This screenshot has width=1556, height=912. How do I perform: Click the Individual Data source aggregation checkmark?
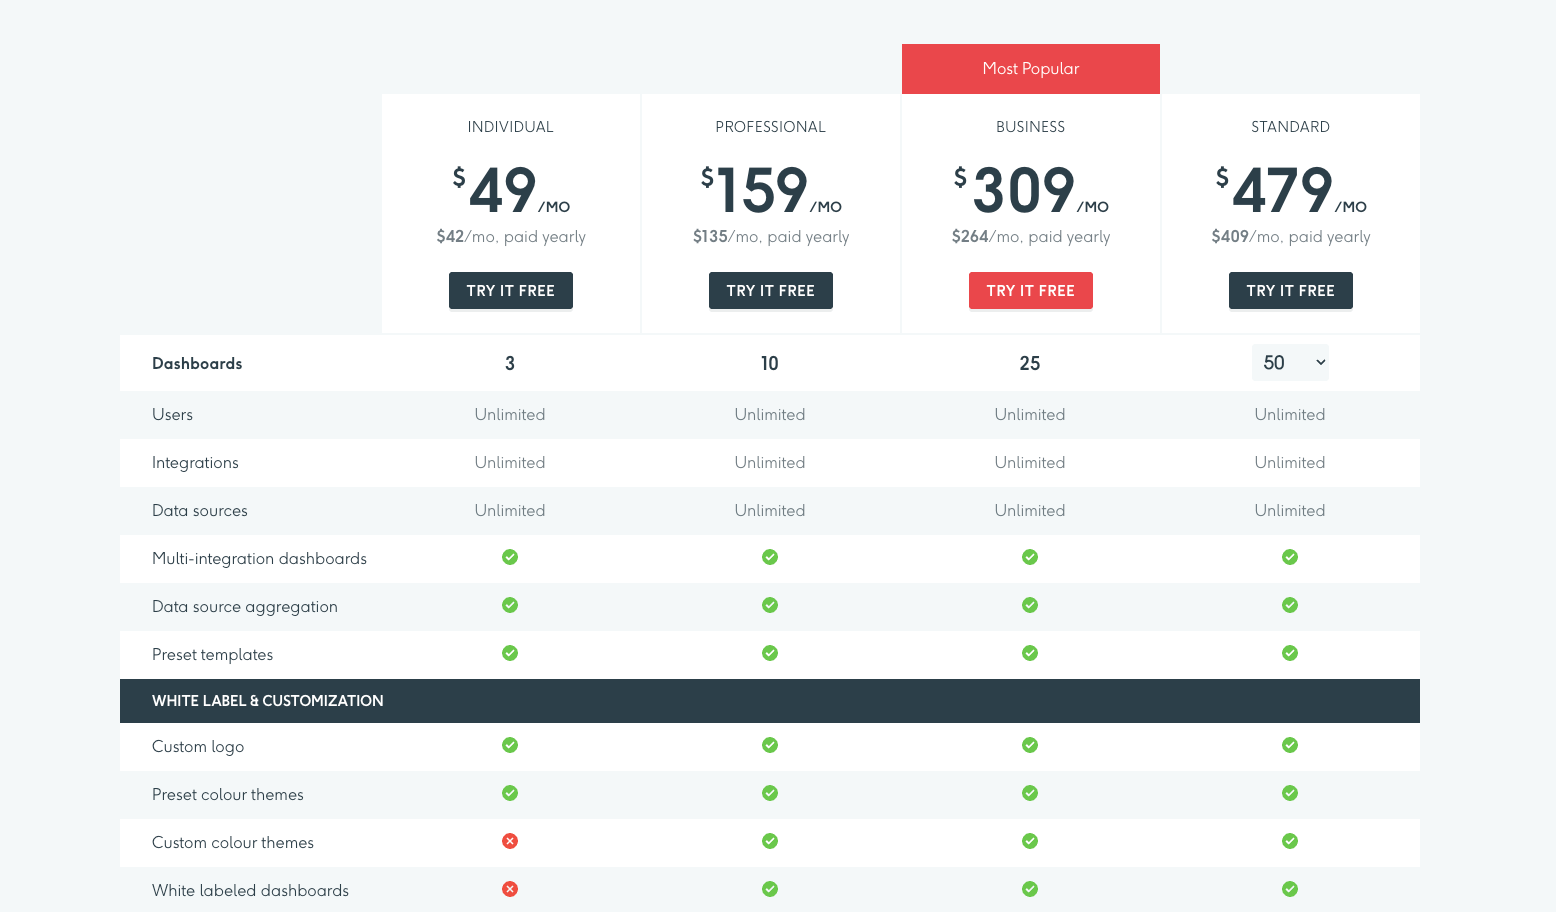[x=510, y=605]
